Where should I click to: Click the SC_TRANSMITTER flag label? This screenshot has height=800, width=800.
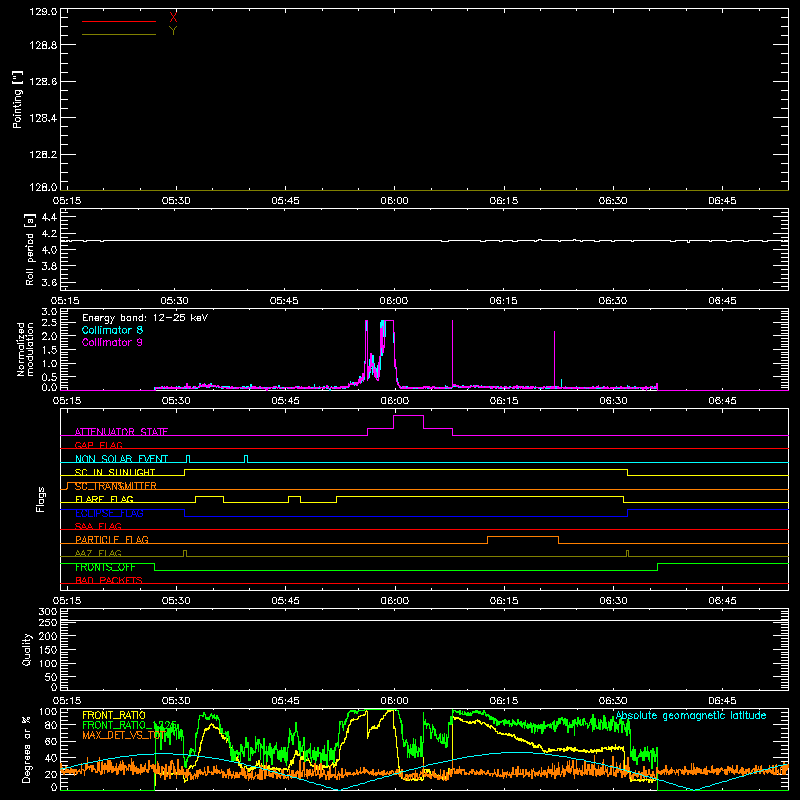pos(115,486)
